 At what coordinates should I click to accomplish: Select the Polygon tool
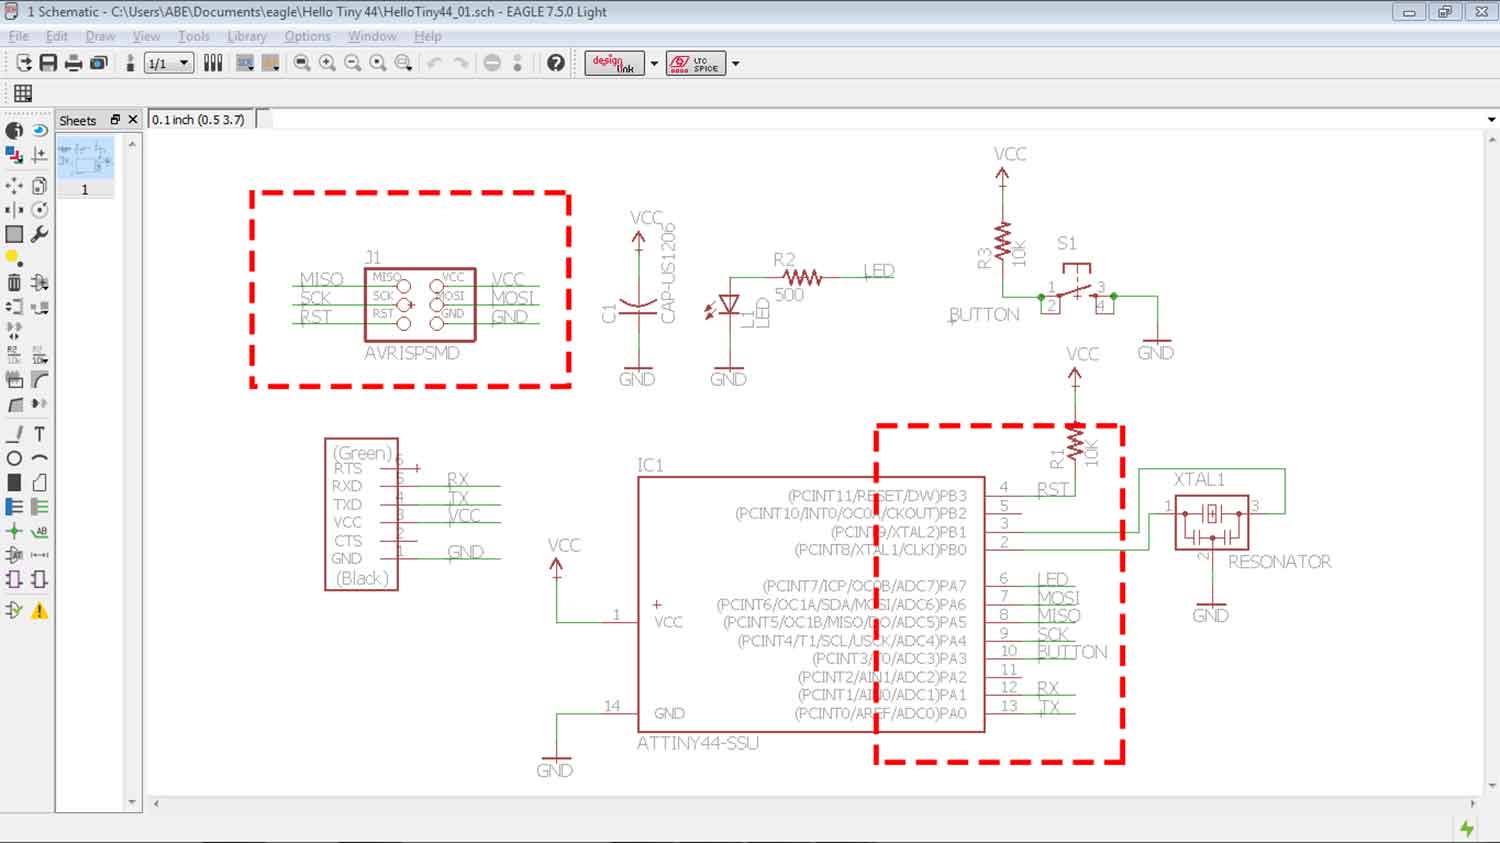coord(39,482)
